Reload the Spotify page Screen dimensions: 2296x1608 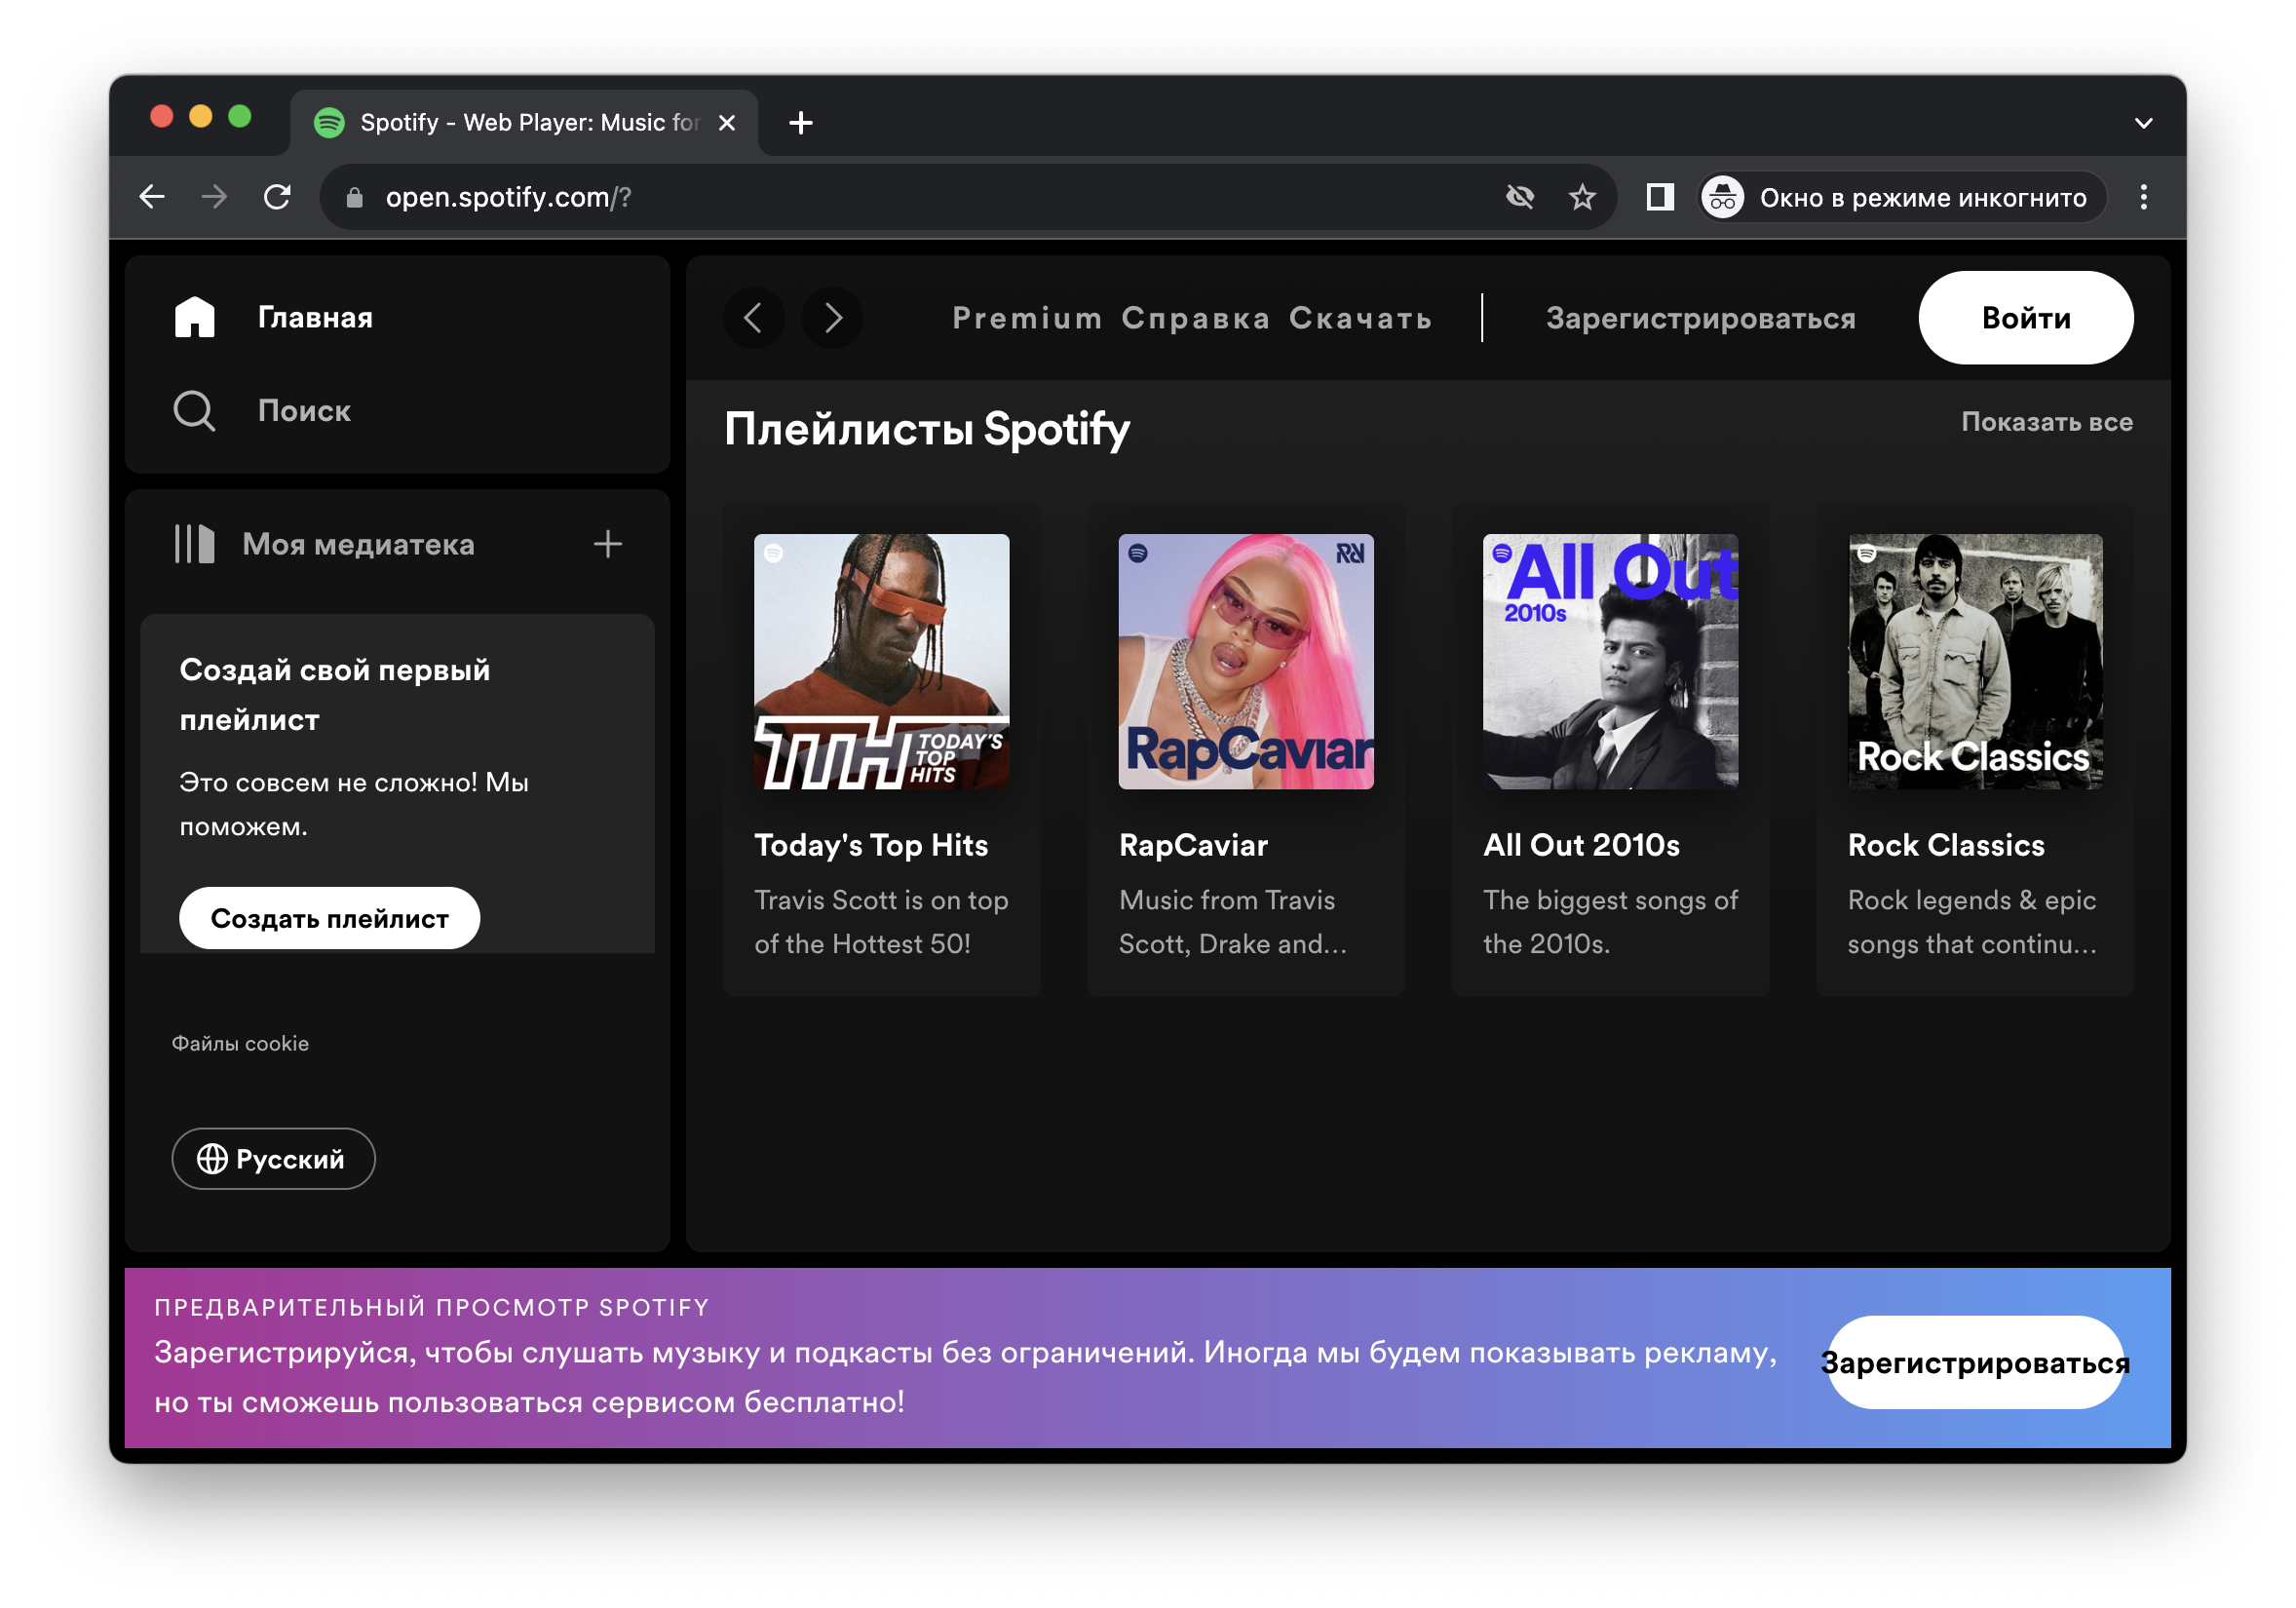click(x=277, y=197)
